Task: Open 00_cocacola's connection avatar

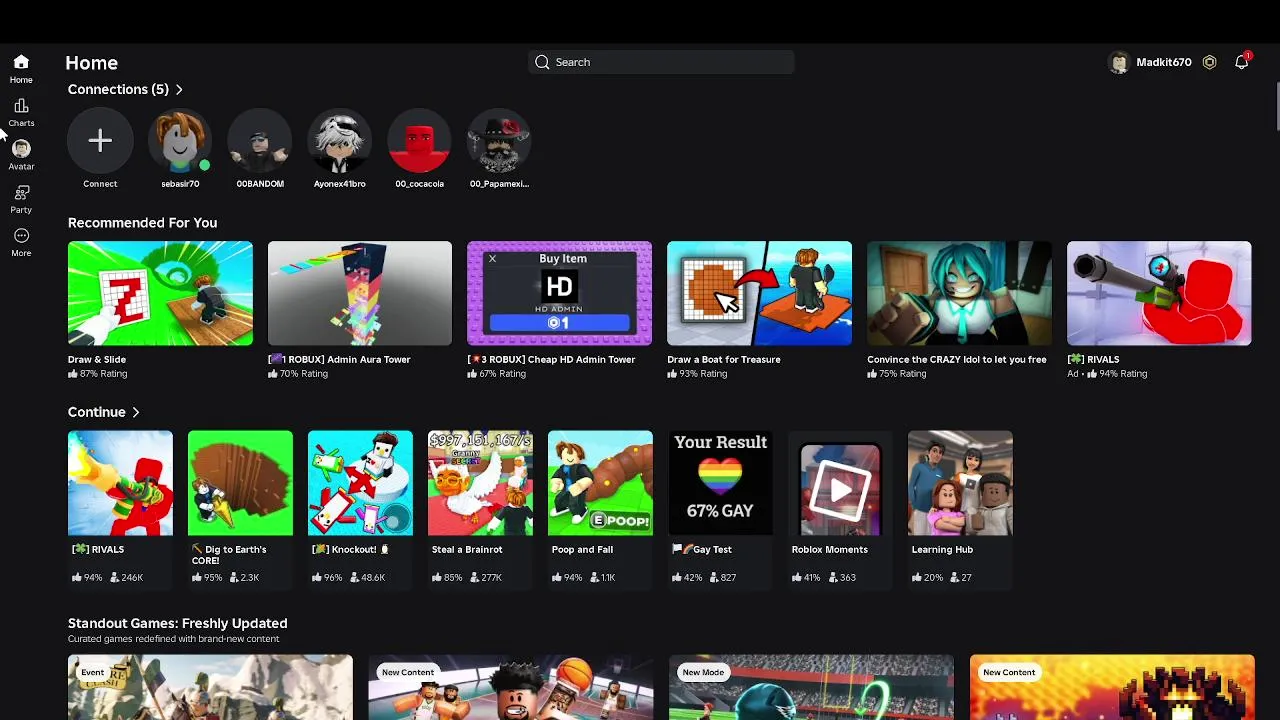Action: [x=420, y=141]
